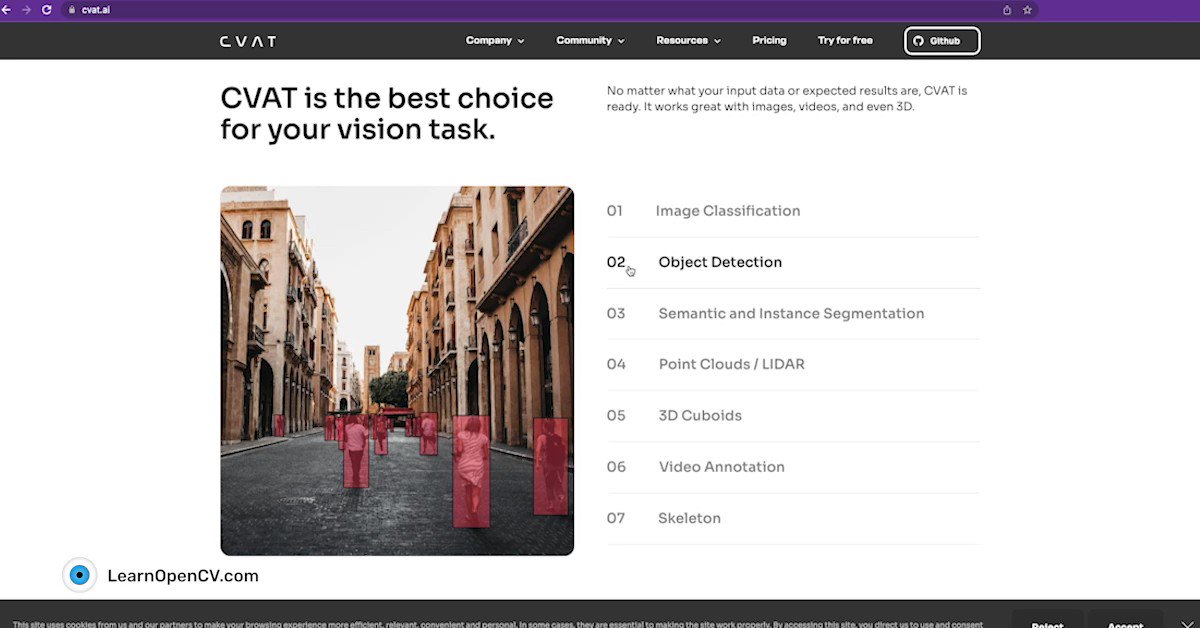The width and height of the screenshot is (1200, 628).
Task: Go back using browser back arrow
Action: click(x=7, y=9)
